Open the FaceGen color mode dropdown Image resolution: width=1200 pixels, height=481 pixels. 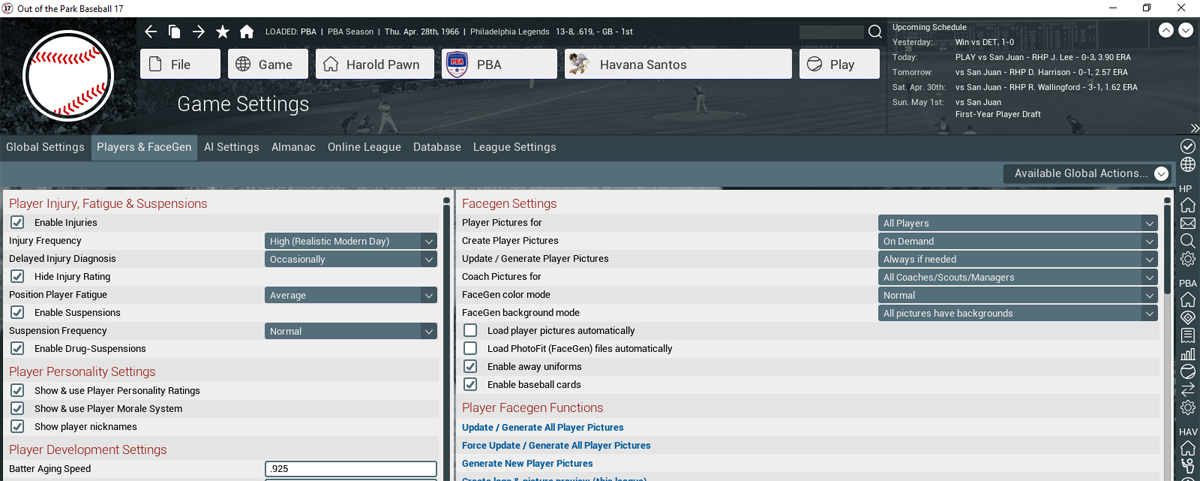(x=1018, y=295)
